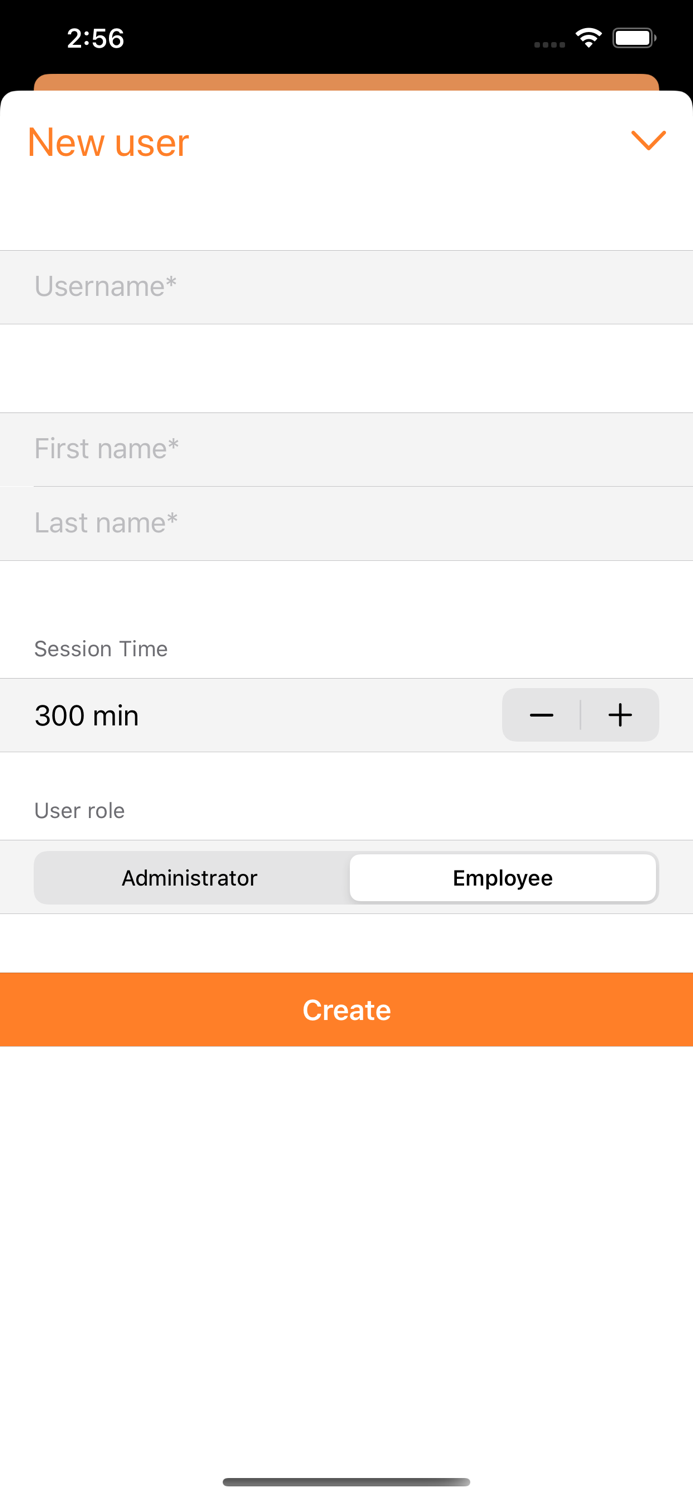Select the Employee role
Screen dimensions: 693x1500
(503, 877)
